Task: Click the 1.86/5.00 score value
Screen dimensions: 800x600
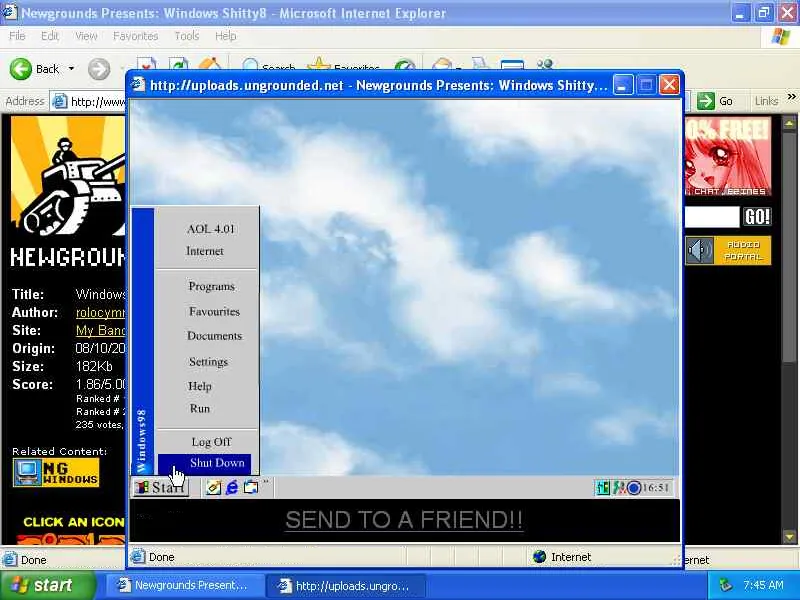Action: click(x=101, y=384)
